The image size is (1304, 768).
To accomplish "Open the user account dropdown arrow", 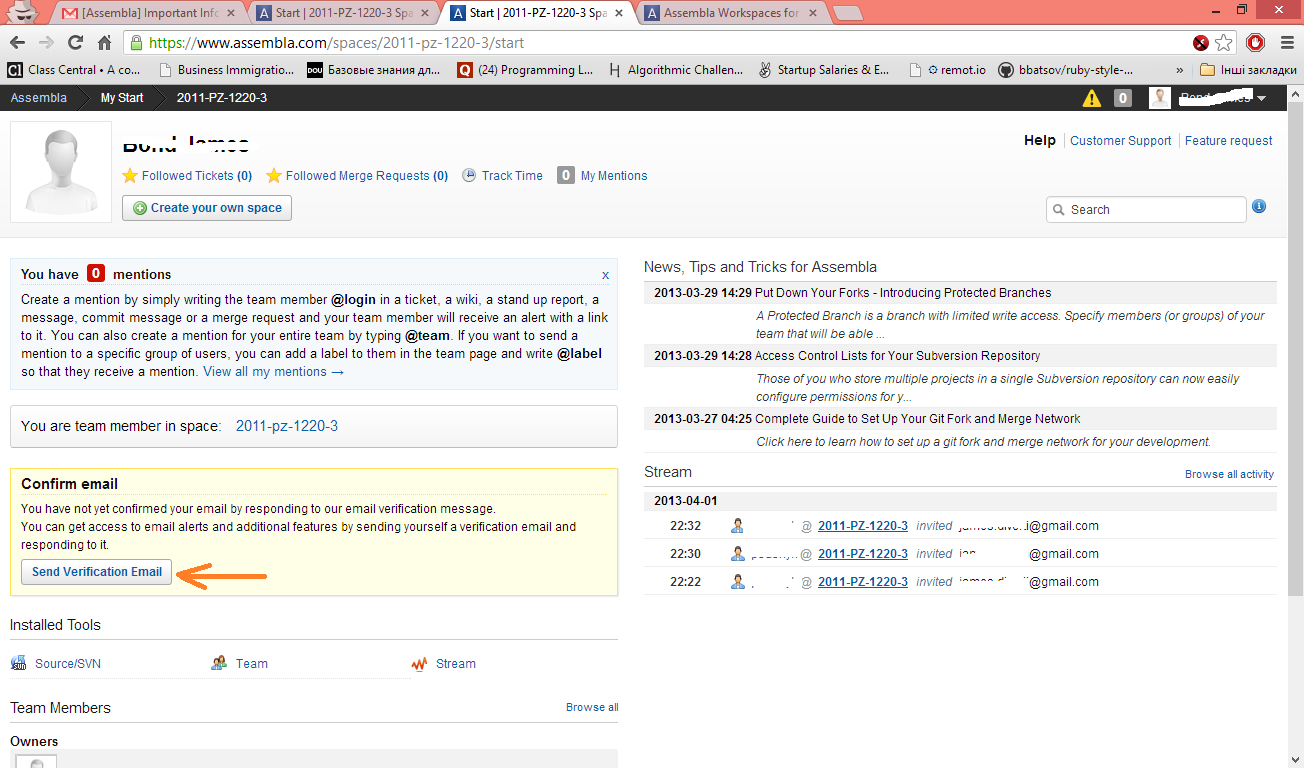I will click(1262, 98).
